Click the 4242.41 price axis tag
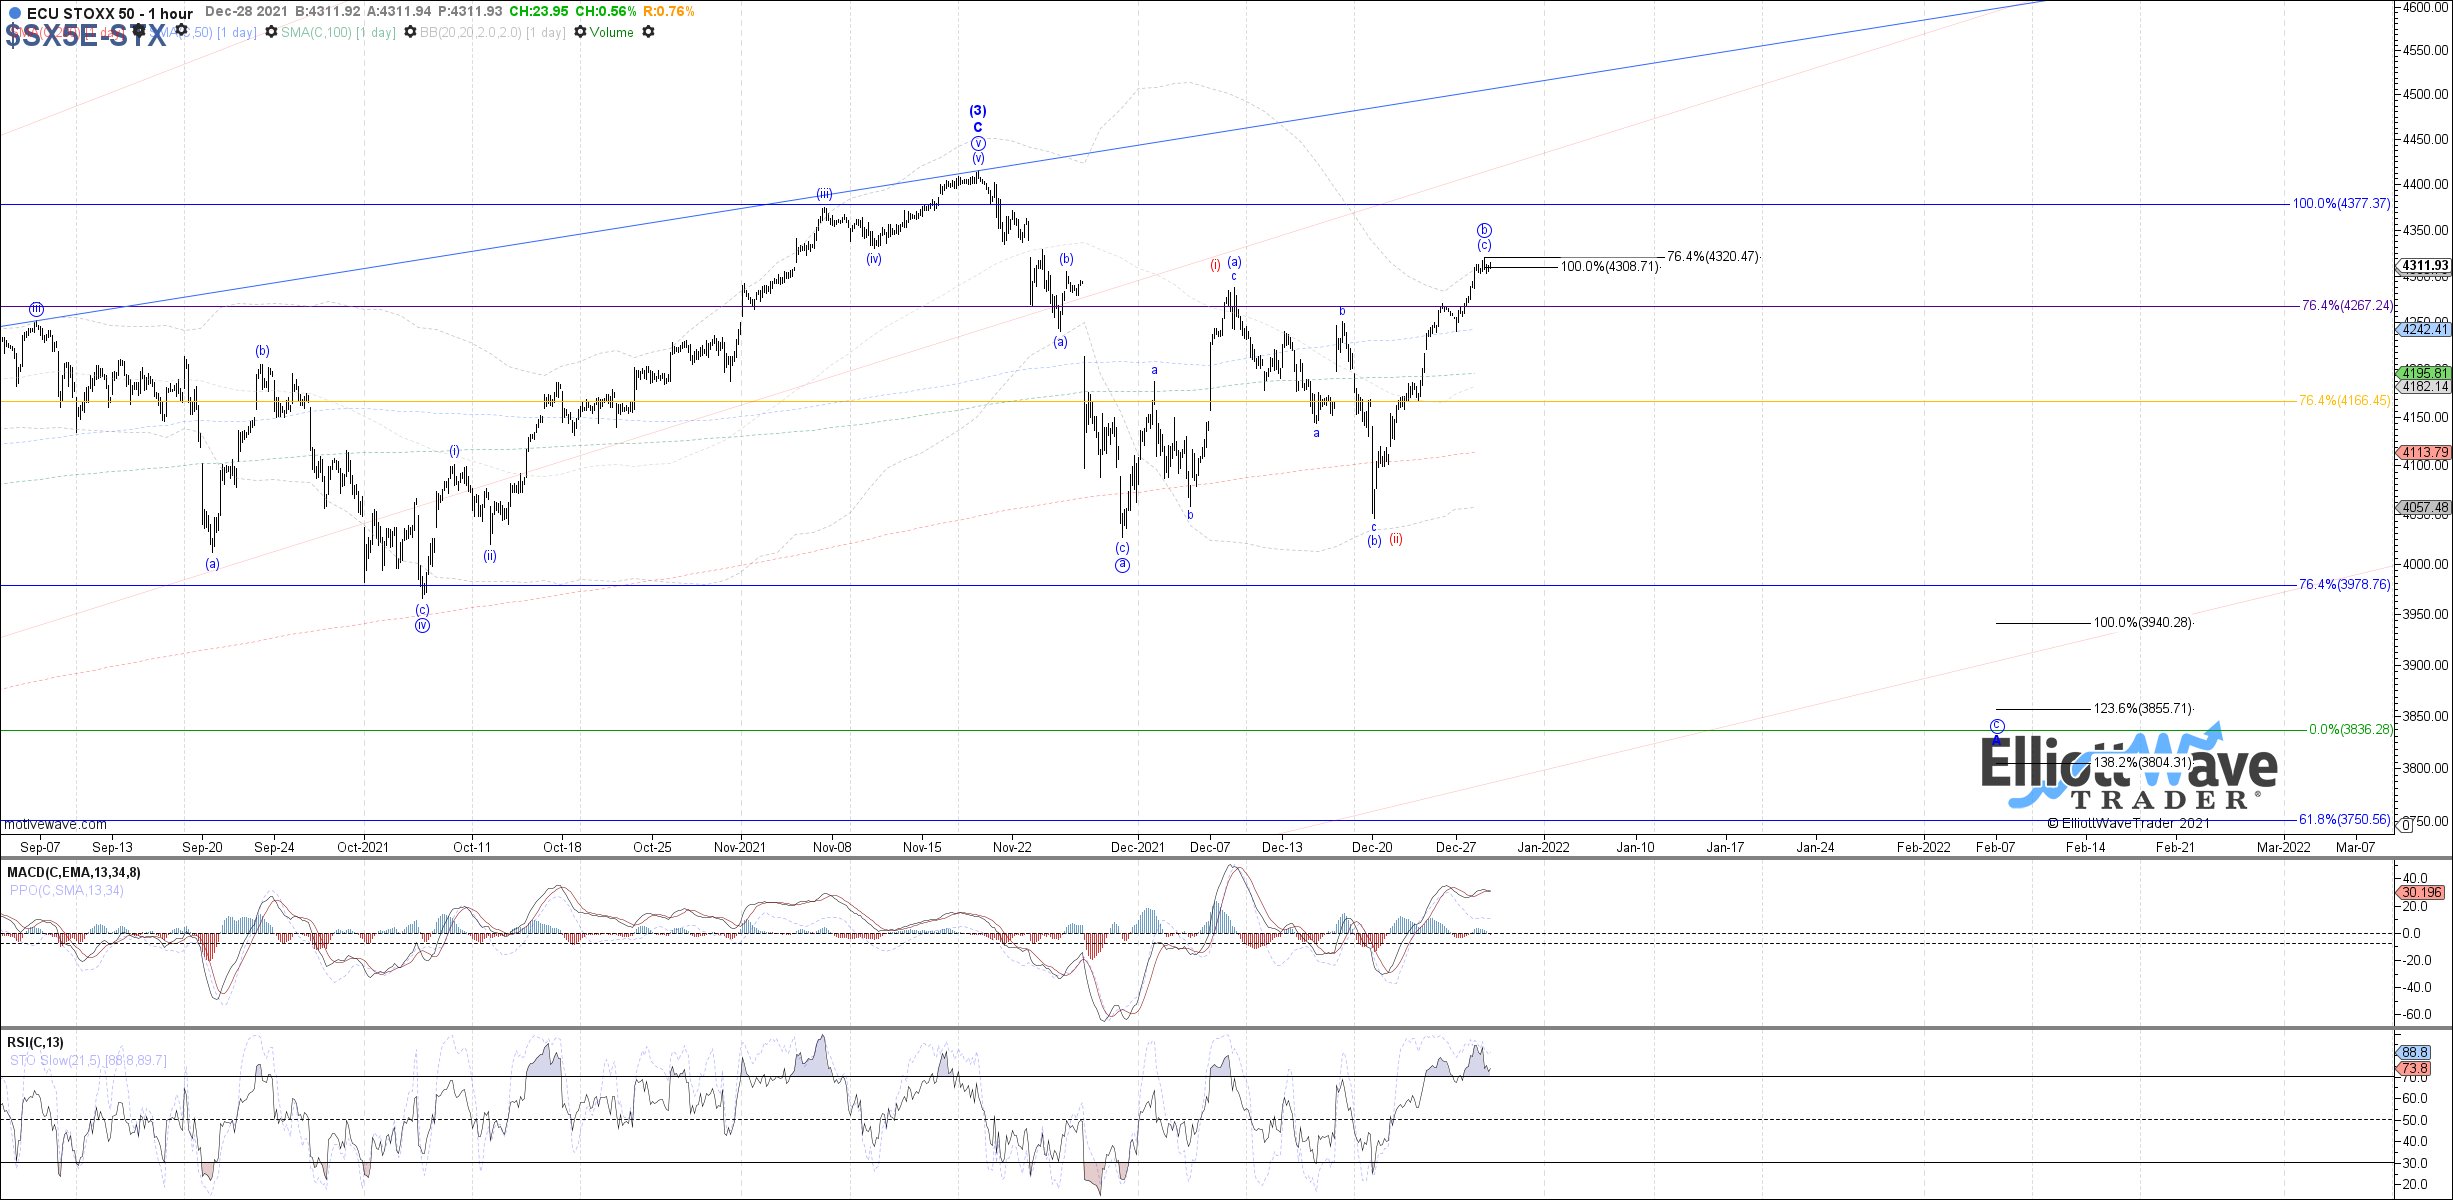The image size is (2453, 1200). (2425, 329)
